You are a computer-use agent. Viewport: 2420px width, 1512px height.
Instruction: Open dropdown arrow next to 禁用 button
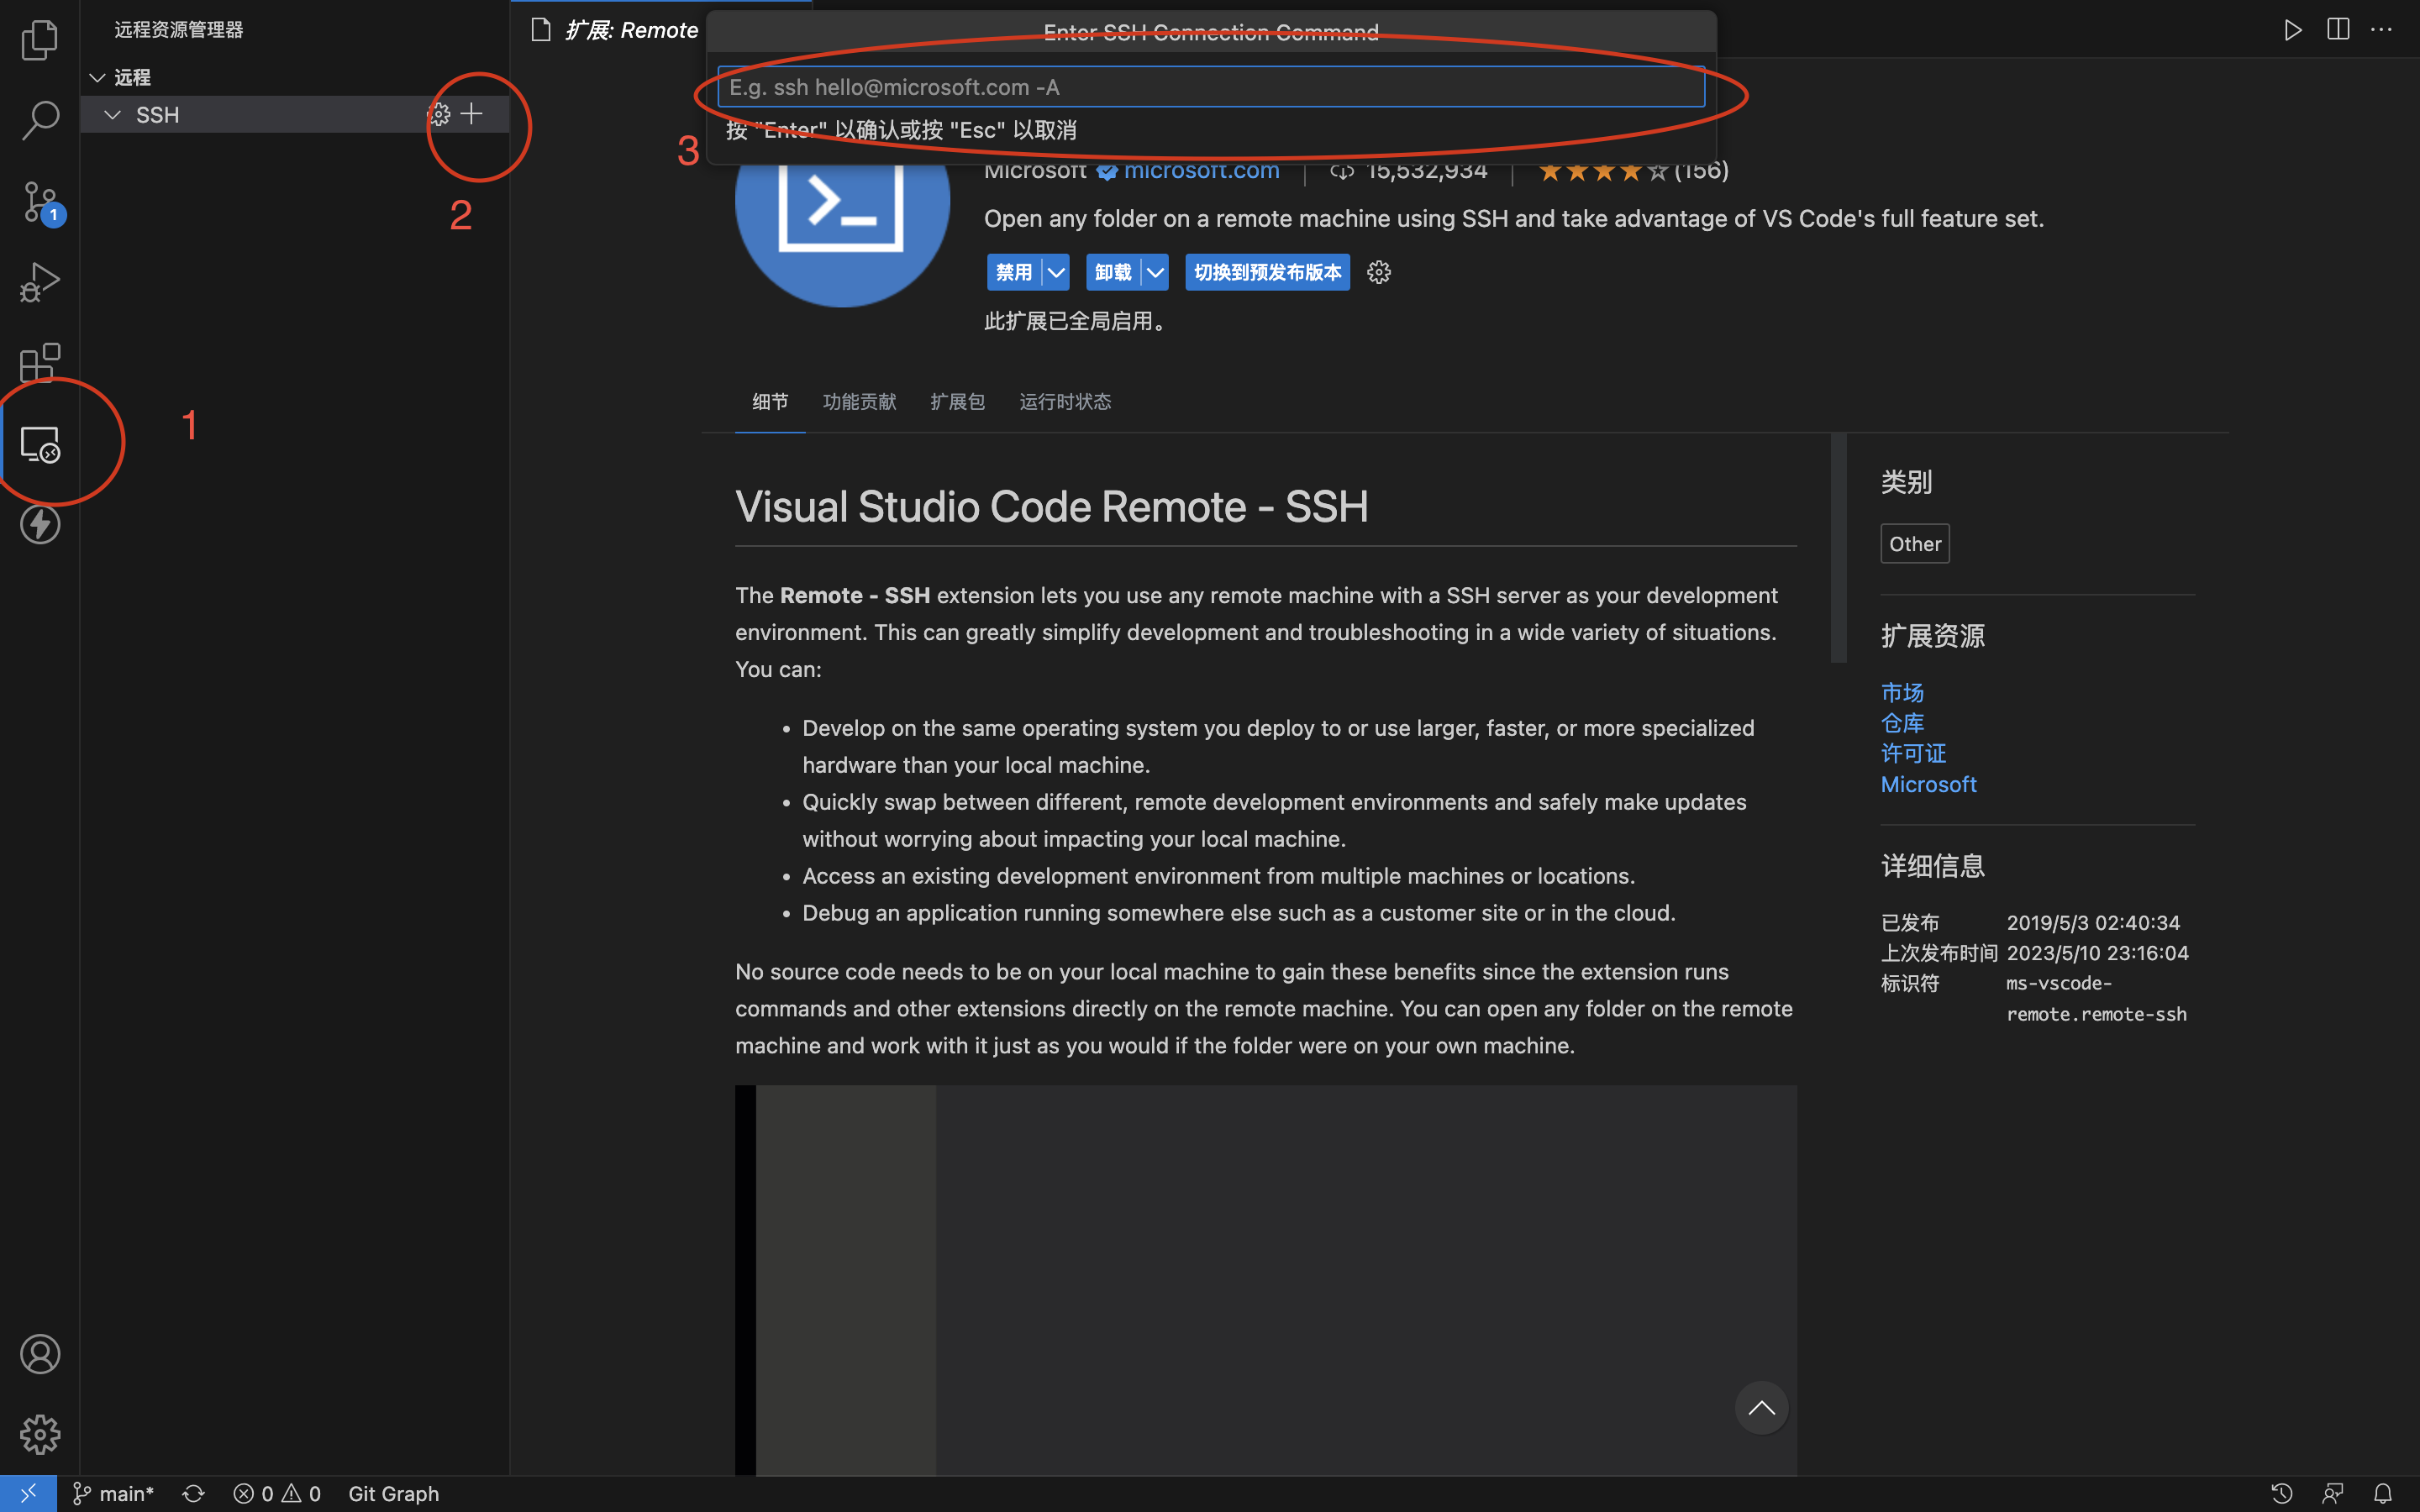point(1056,272)
